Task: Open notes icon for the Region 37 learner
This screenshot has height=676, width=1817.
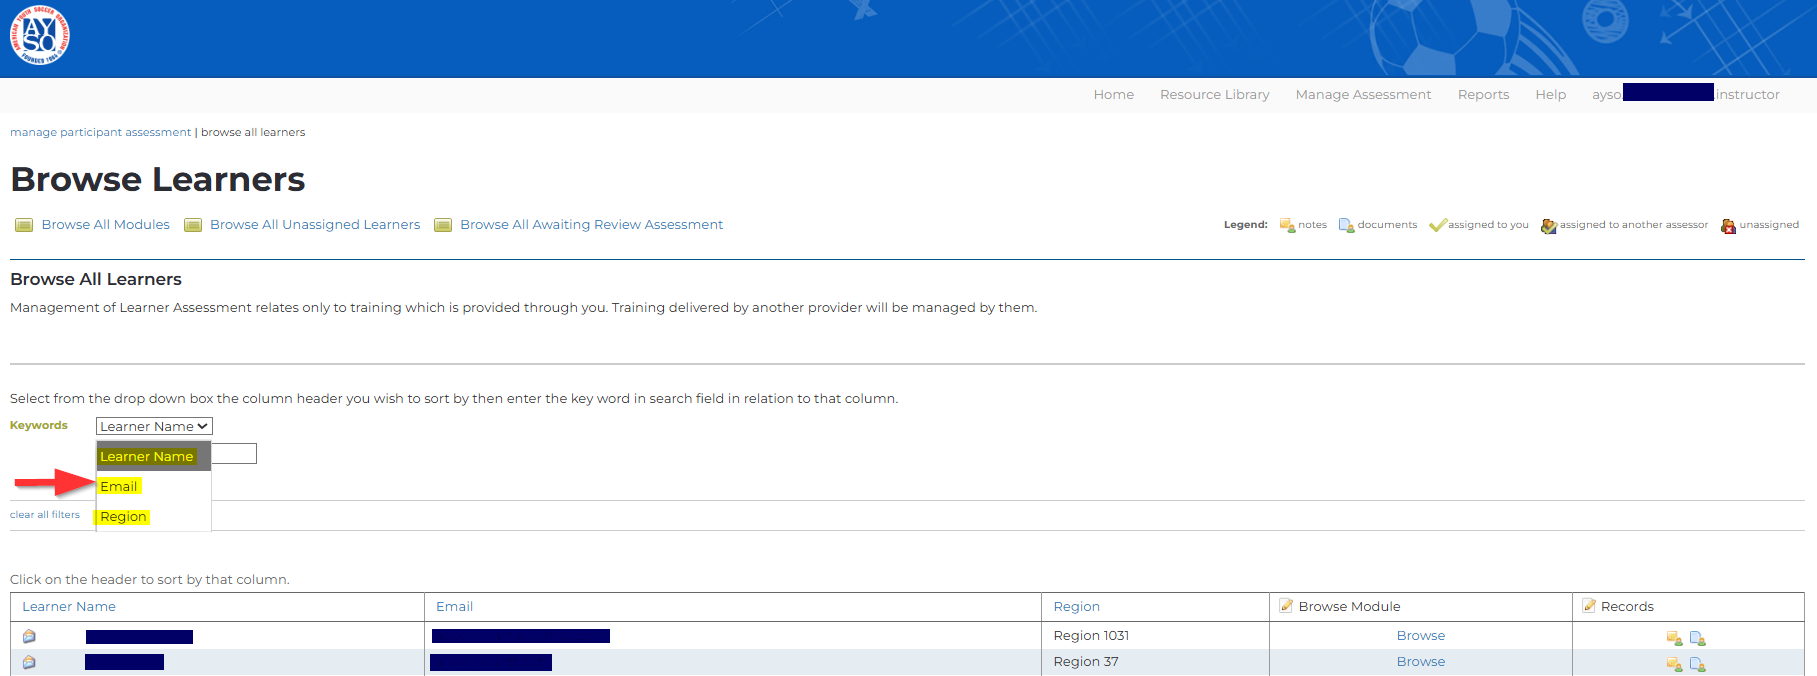Action: tap(1674, 664)
